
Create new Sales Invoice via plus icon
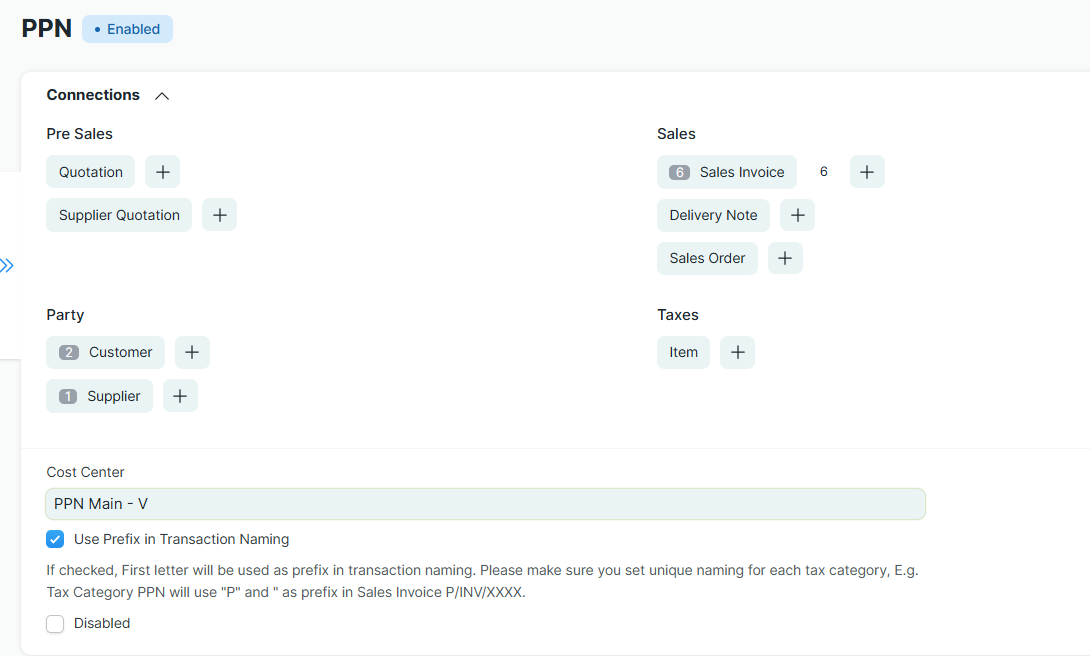click(867, 172)
